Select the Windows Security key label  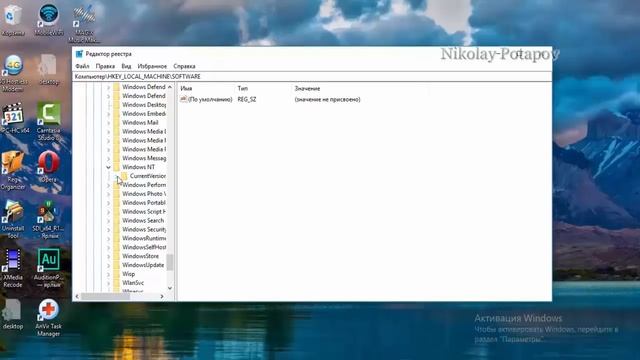click(144, 229)
